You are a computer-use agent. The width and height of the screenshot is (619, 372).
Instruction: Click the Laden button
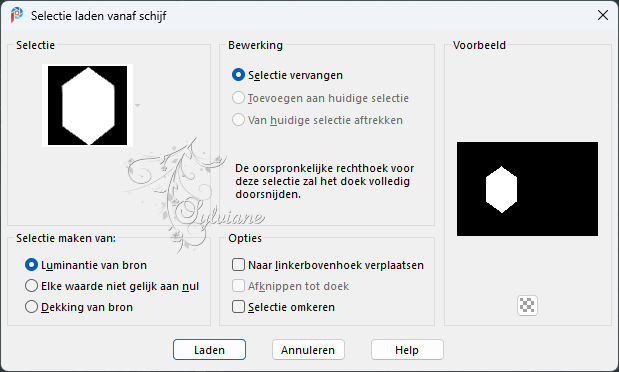pos(209,350)
